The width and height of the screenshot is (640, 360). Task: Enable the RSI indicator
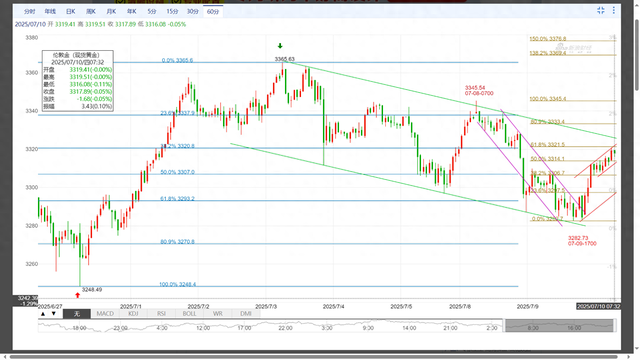(x=161, y=314)
